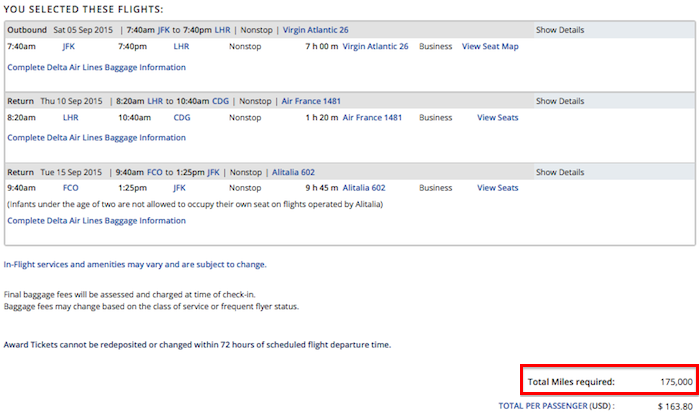Open View Seats for Air France 1481

click(x=497, y=117)
